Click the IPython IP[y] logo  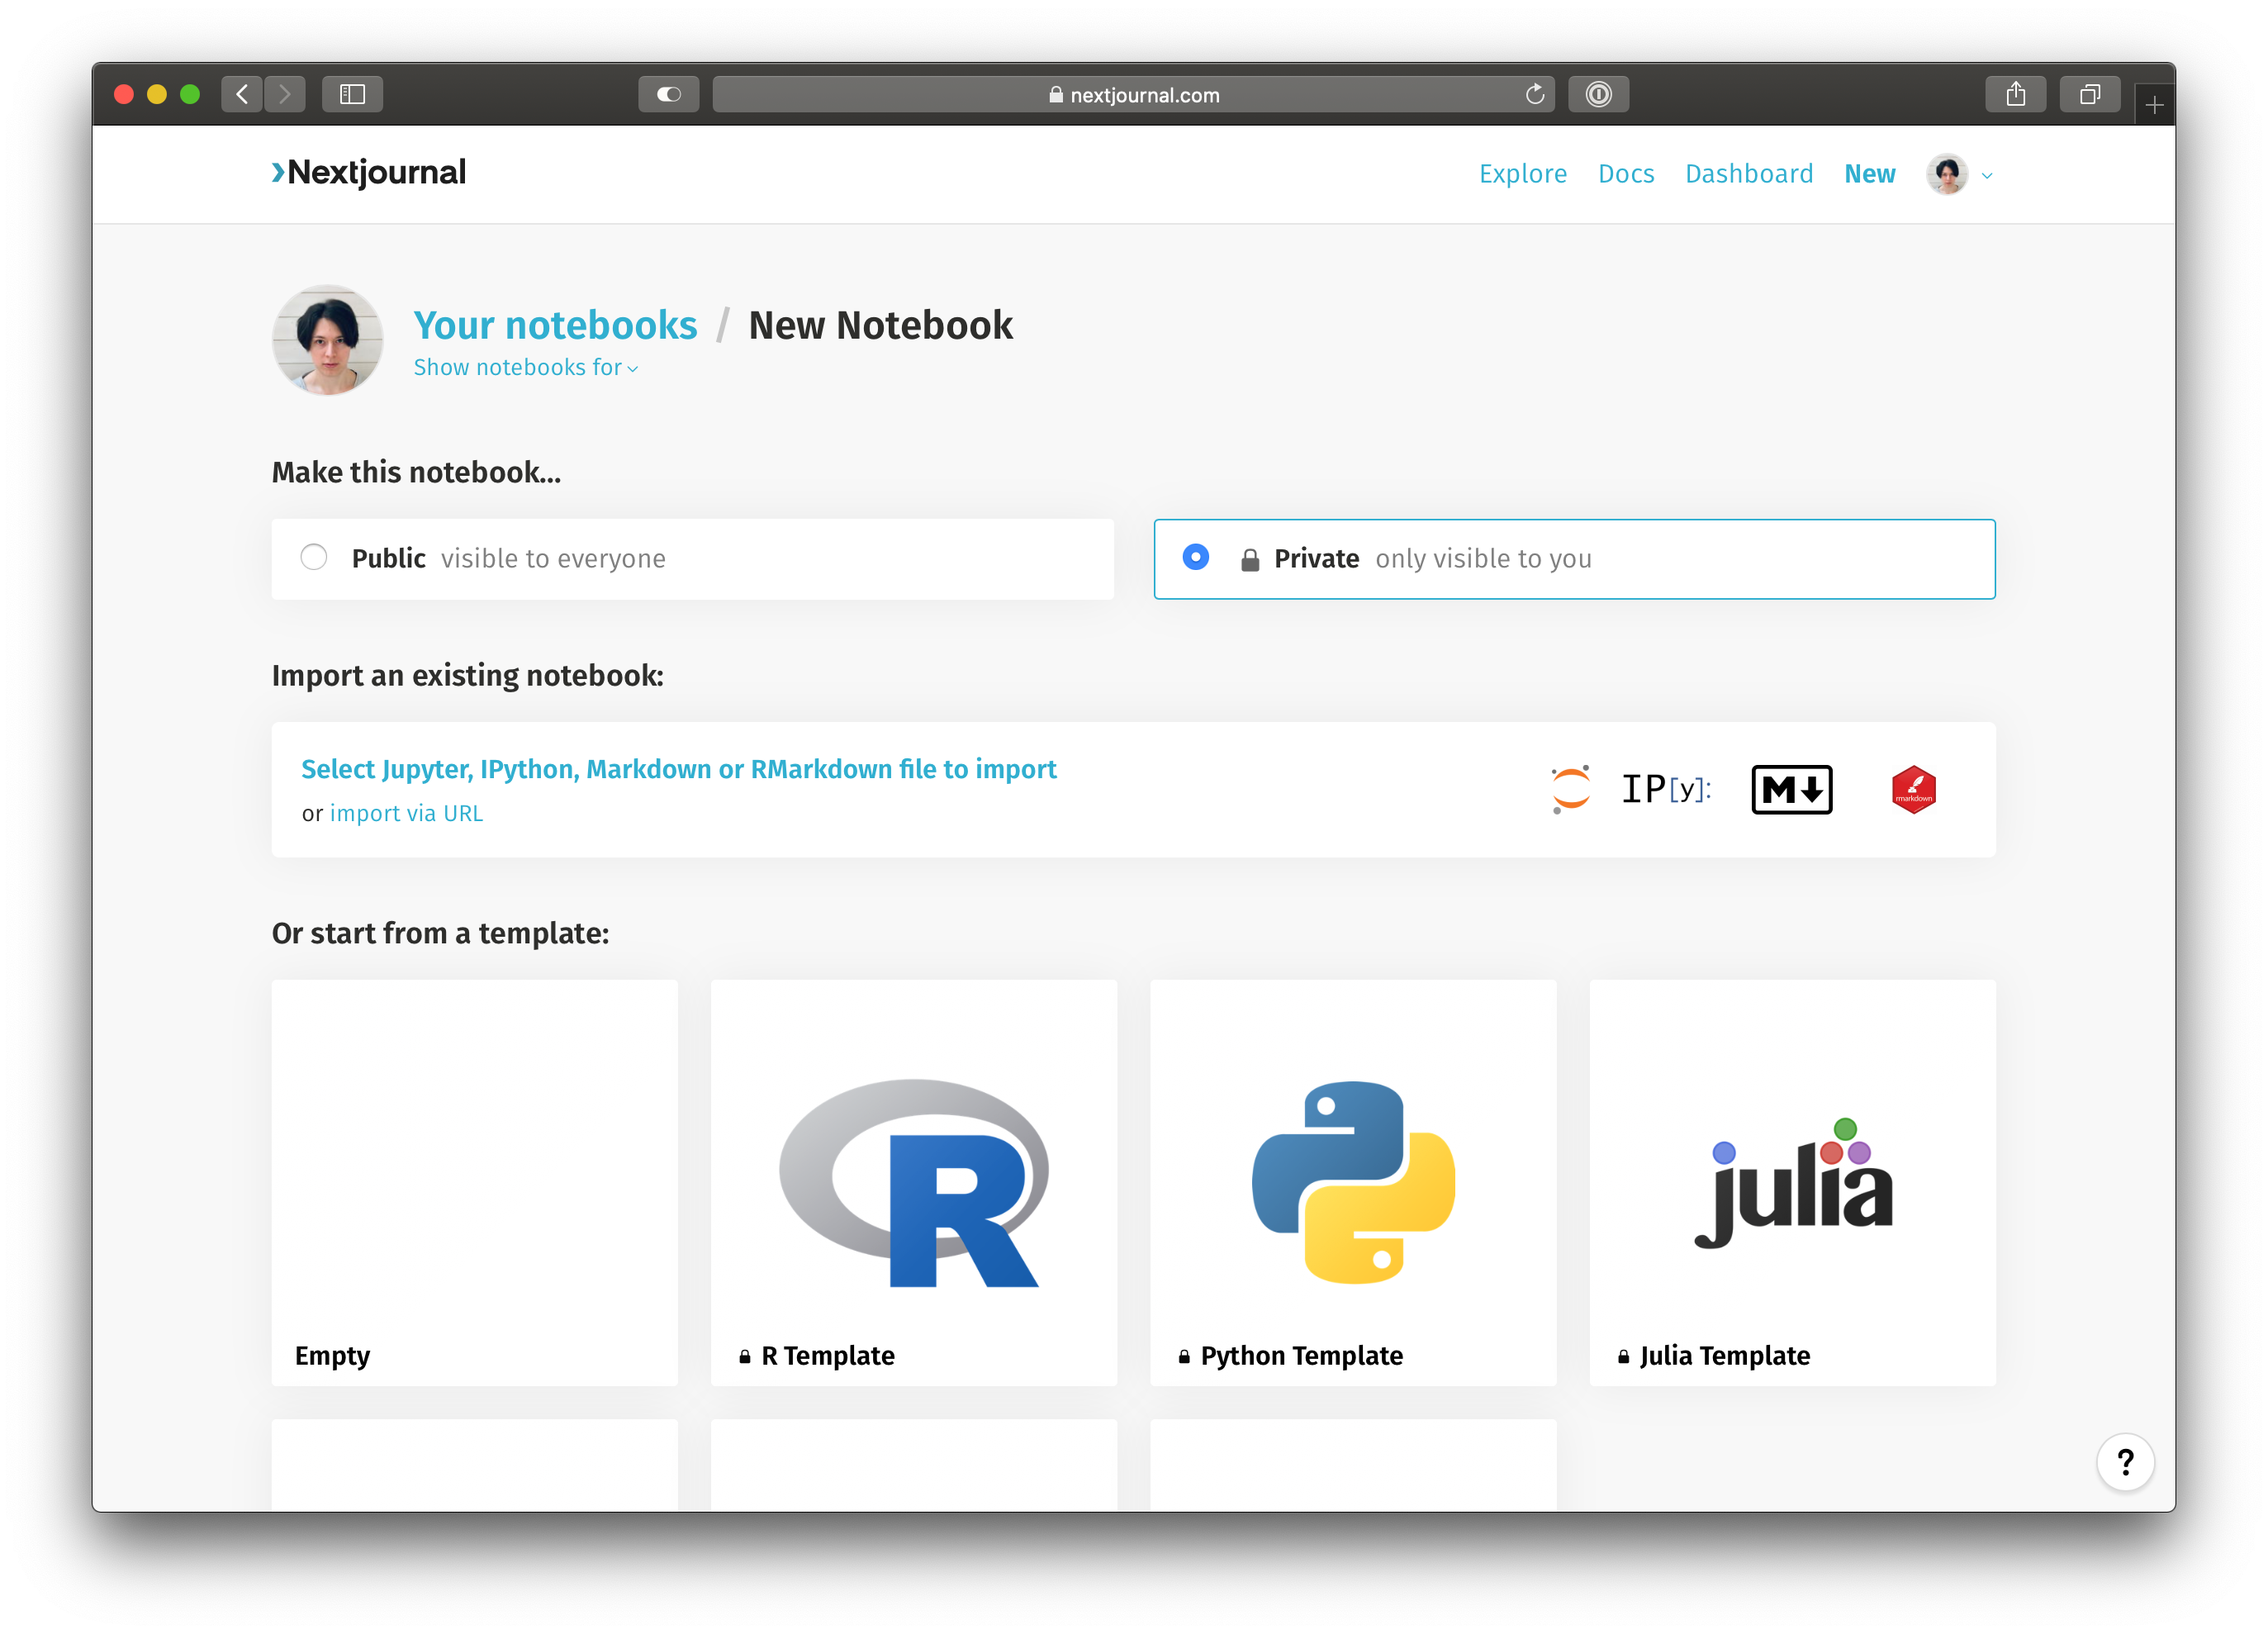(1666, 789)
